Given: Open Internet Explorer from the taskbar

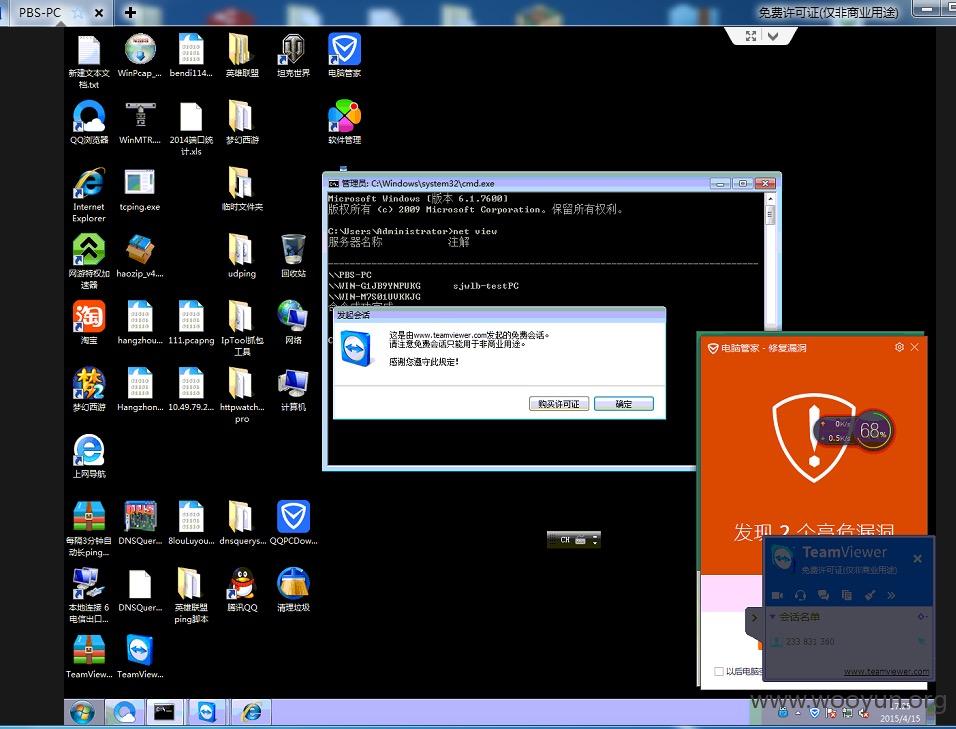Looking at the screenshot, I should tap(251, 712).
